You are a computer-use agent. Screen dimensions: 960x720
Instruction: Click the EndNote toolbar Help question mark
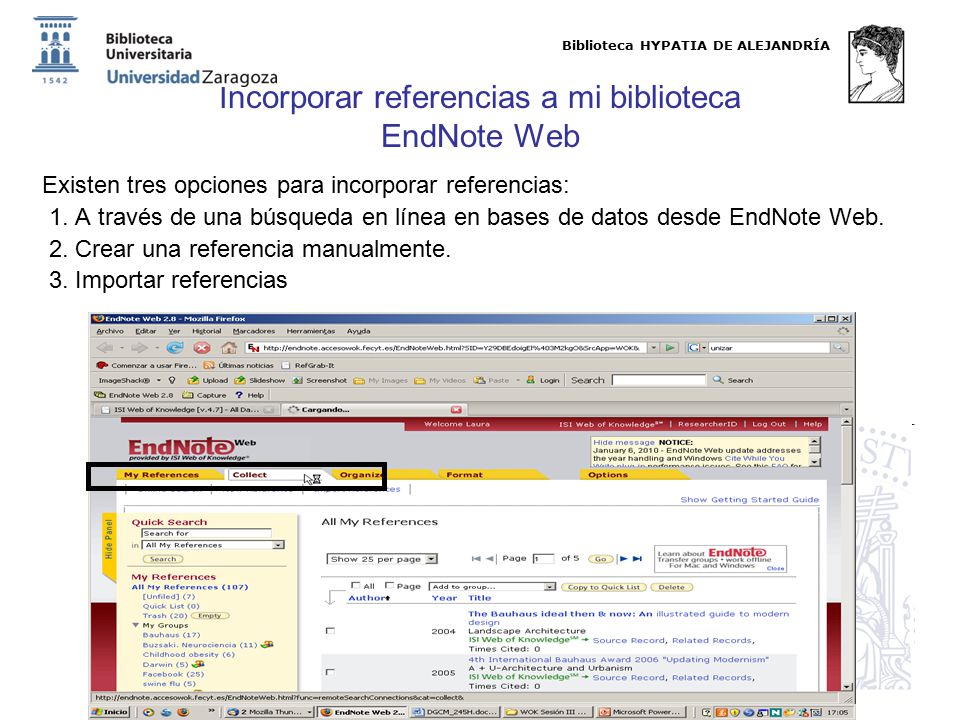[250, 396]
